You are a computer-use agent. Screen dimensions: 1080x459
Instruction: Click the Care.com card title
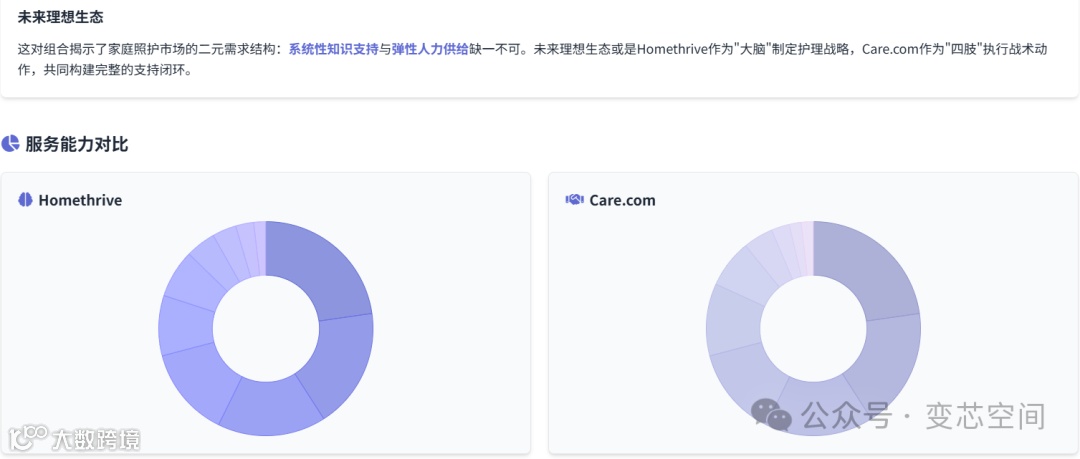pos(623,201)
